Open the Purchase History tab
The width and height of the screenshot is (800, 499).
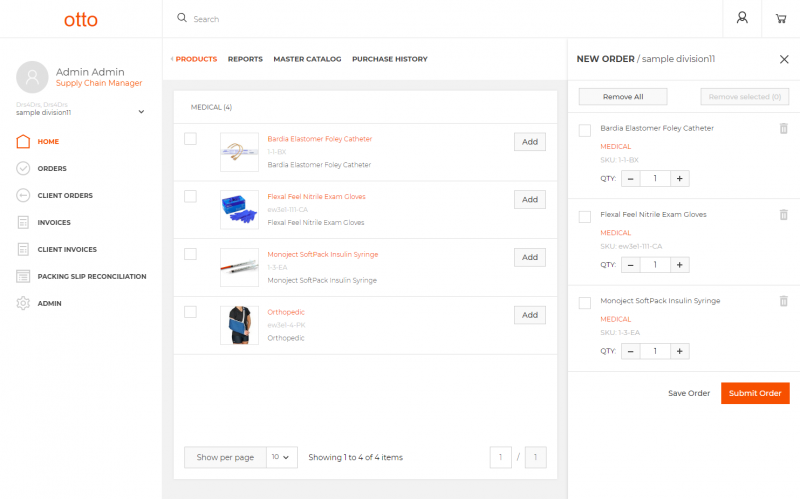(x=390, y=59)
